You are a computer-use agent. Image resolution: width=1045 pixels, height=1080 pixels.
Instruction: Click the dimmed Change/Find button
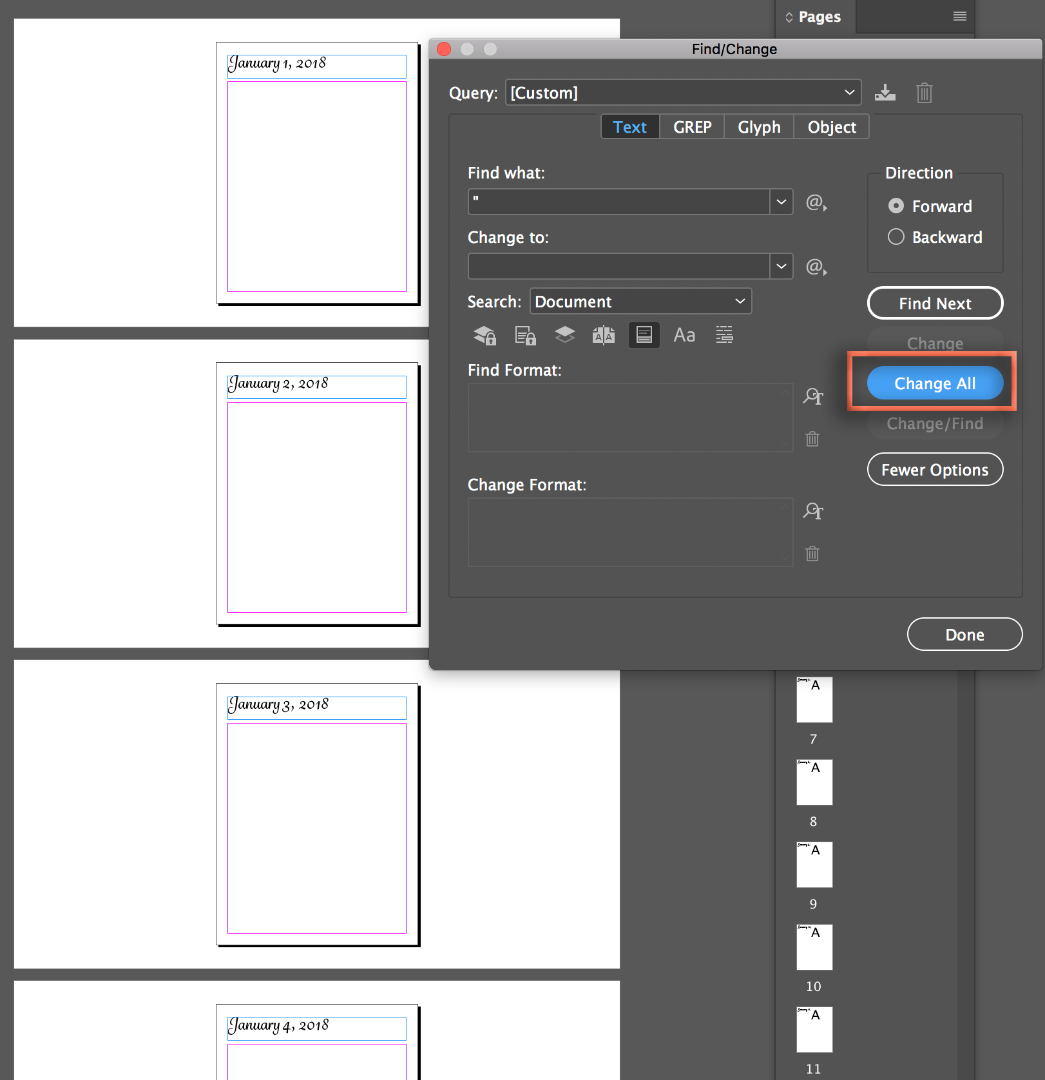click(935, 424)
